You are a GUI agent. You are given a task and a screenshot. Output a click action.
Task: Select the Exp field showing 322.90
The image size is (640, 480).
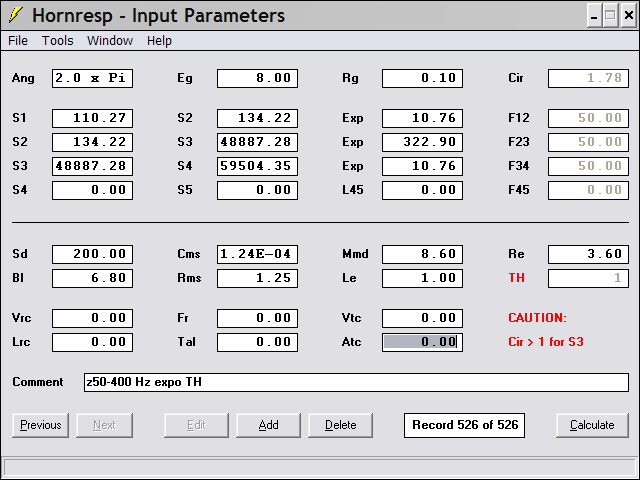[x=422, y=142]
